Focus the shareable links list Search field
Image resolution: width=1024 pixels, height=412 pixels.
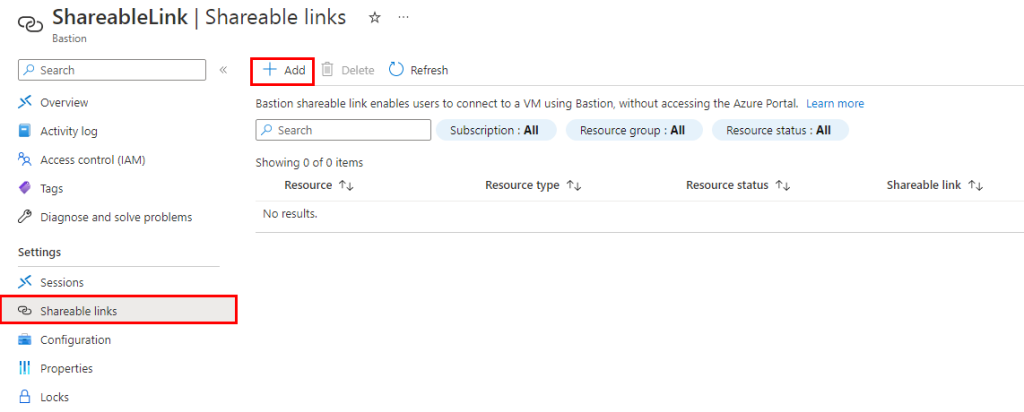click(343, 130)
